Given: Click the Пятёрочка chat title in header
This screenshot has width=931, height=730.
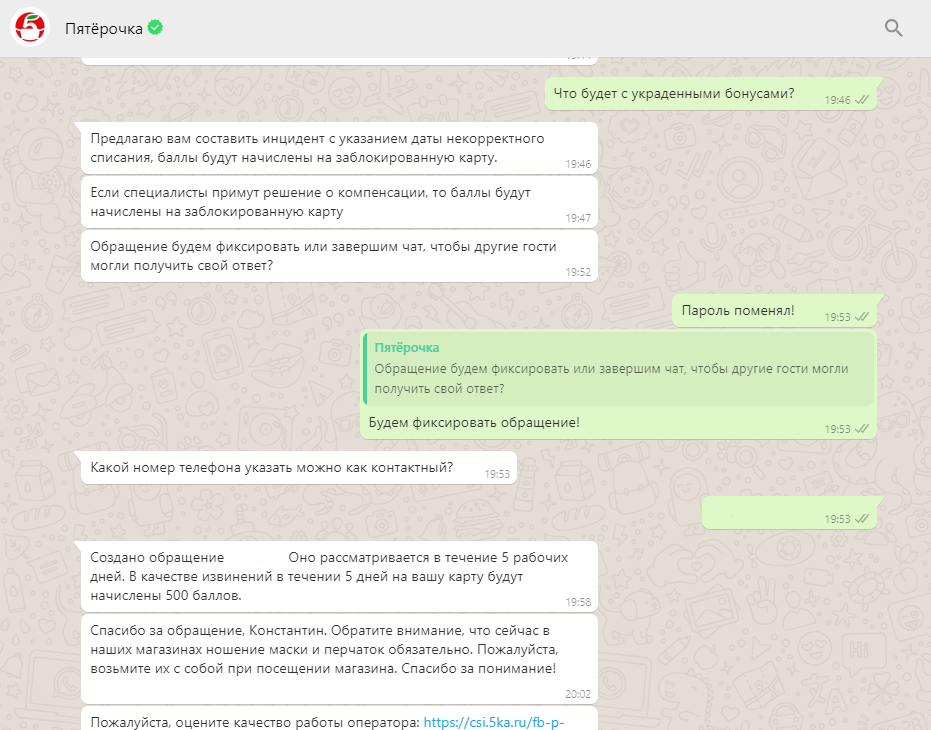Looking at the screenshot, I should [103, 28].
